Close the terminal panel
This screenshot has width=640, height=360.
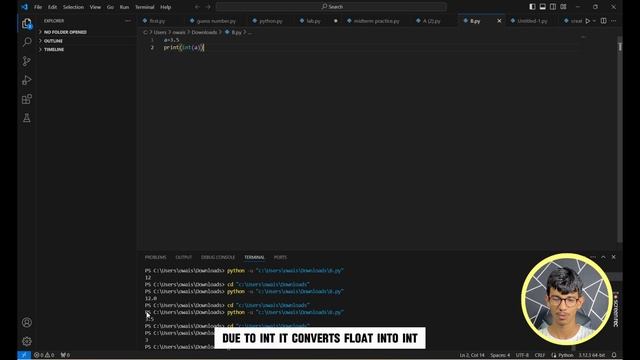(x=613, y=257)
